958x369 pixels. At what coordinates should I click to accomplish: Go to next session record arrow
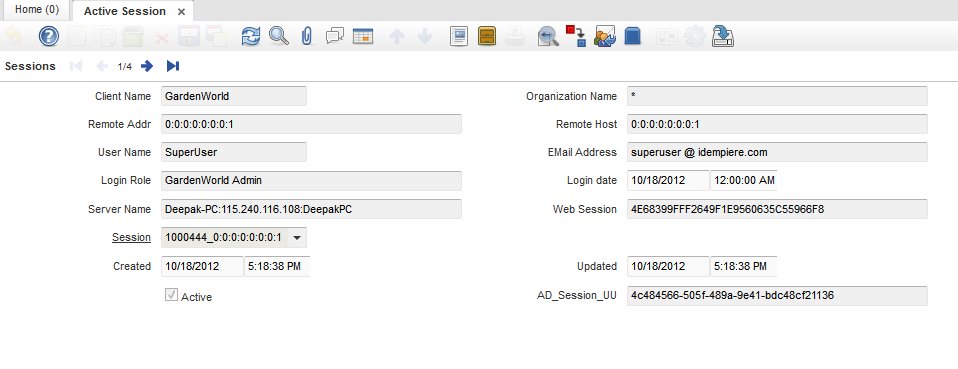coord(147,66)
